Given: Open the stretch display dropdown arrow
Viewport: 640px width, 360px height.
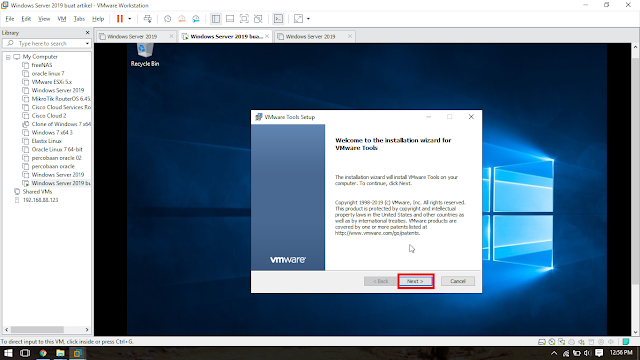Looking at the screenshot, I should coord(308,19).
